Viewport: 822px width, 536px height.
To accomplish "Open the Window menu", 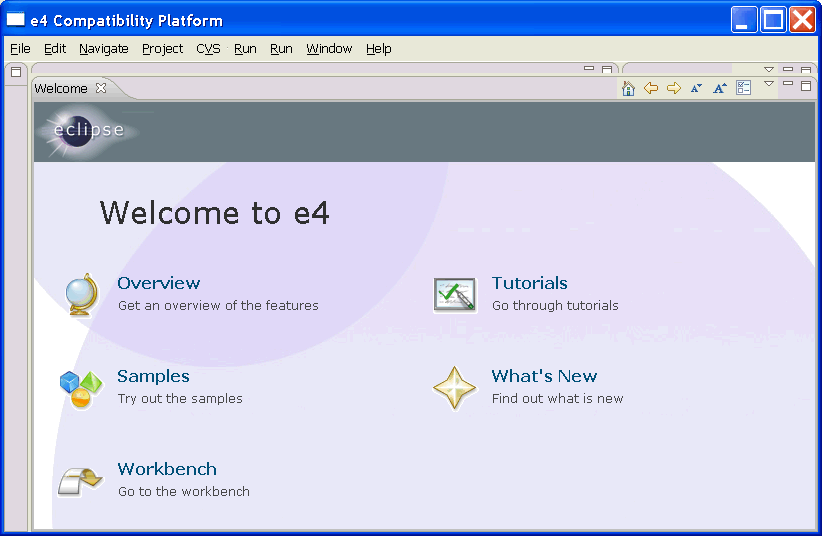I will (329, 49).
